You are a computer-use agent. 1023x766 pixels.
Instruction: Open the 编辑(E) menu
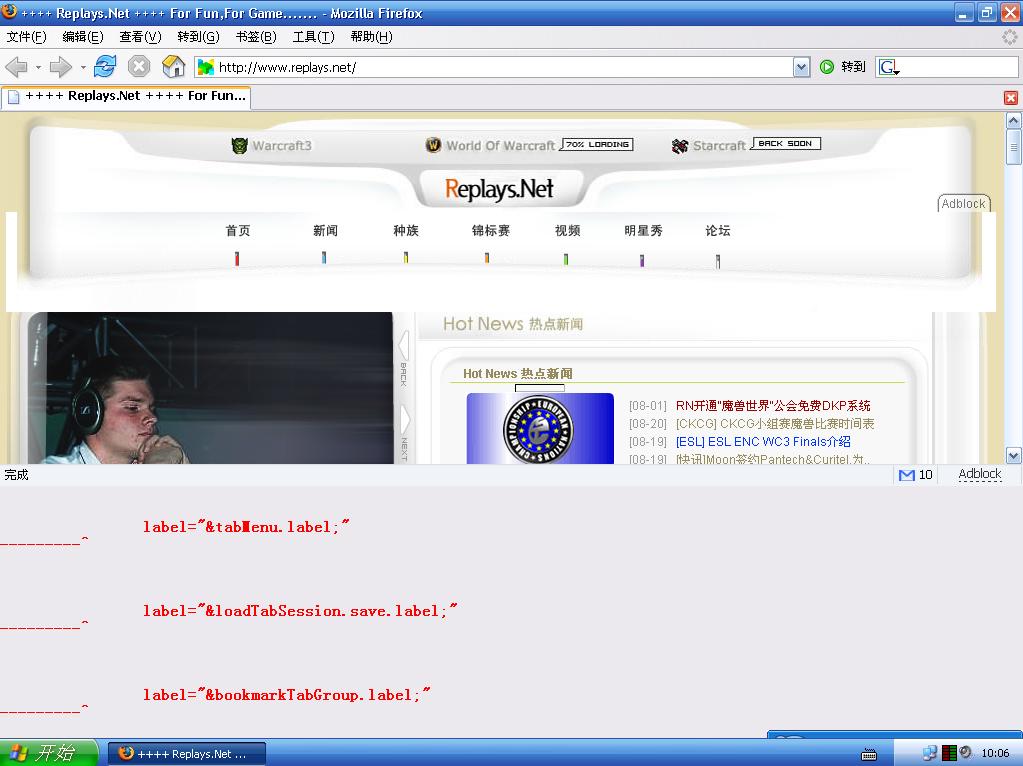(83, 37)
